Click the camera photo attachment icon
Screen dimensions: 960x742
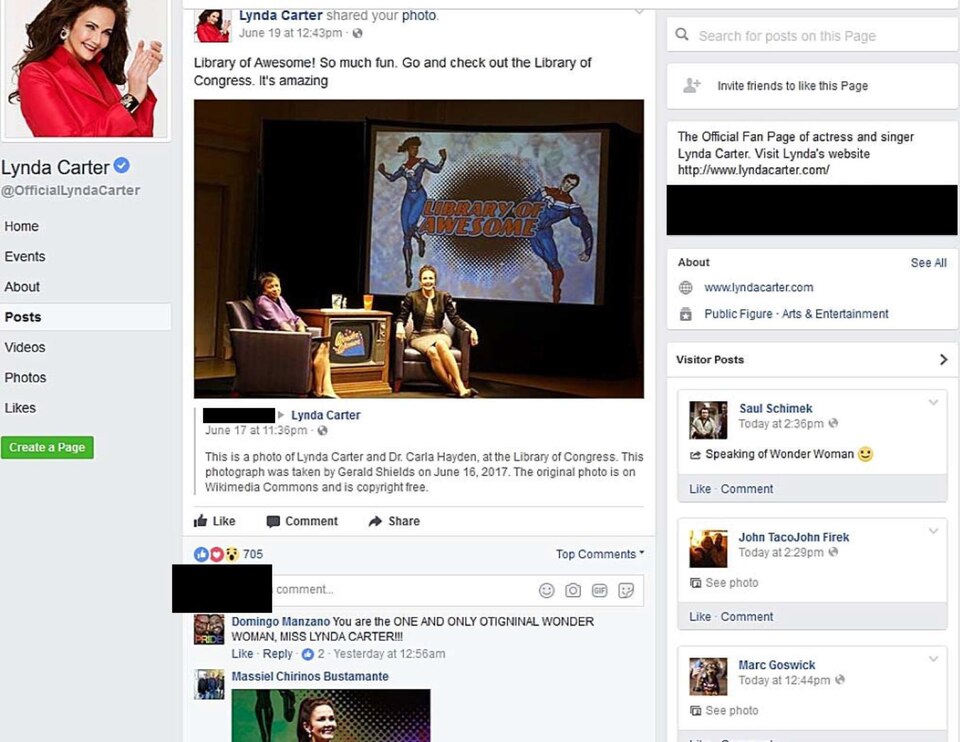tap(573, 590)
